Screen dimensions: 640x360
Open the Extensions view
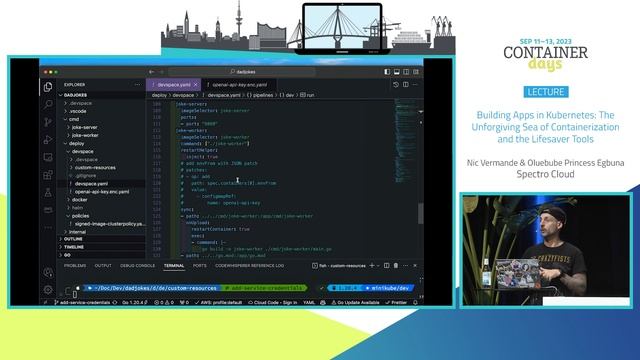pos(48,175)
